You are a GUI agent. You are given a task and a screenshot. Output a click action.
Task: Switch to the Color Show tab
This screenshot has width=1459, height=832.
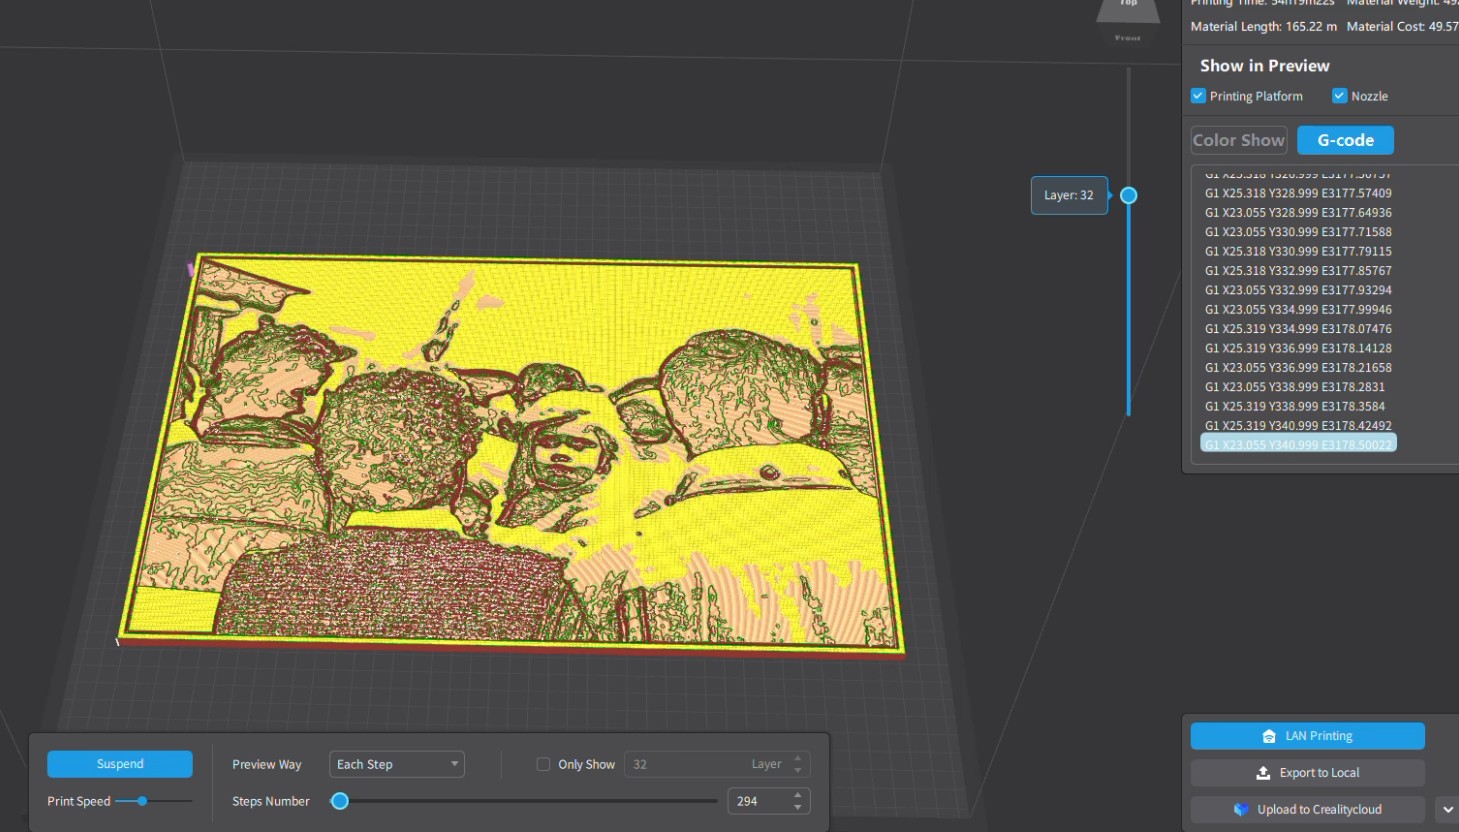1238,140
